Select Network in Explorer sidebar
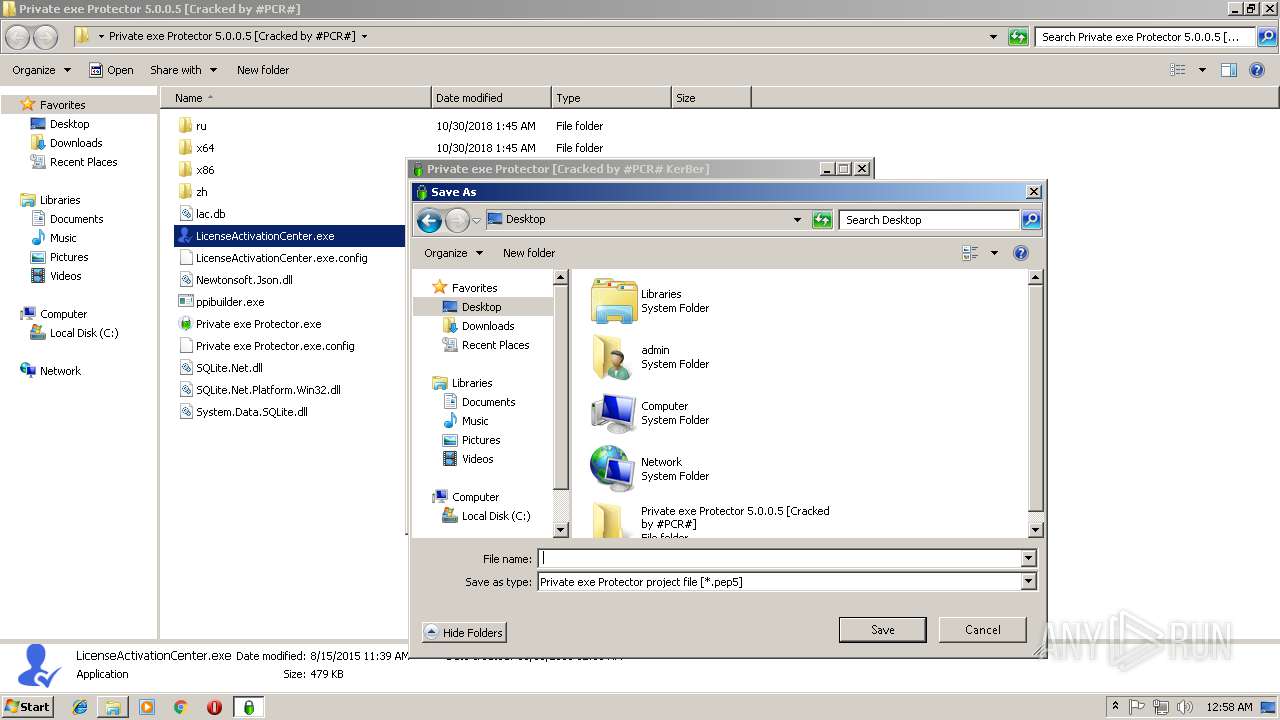1280x720 pixels. 60,371
